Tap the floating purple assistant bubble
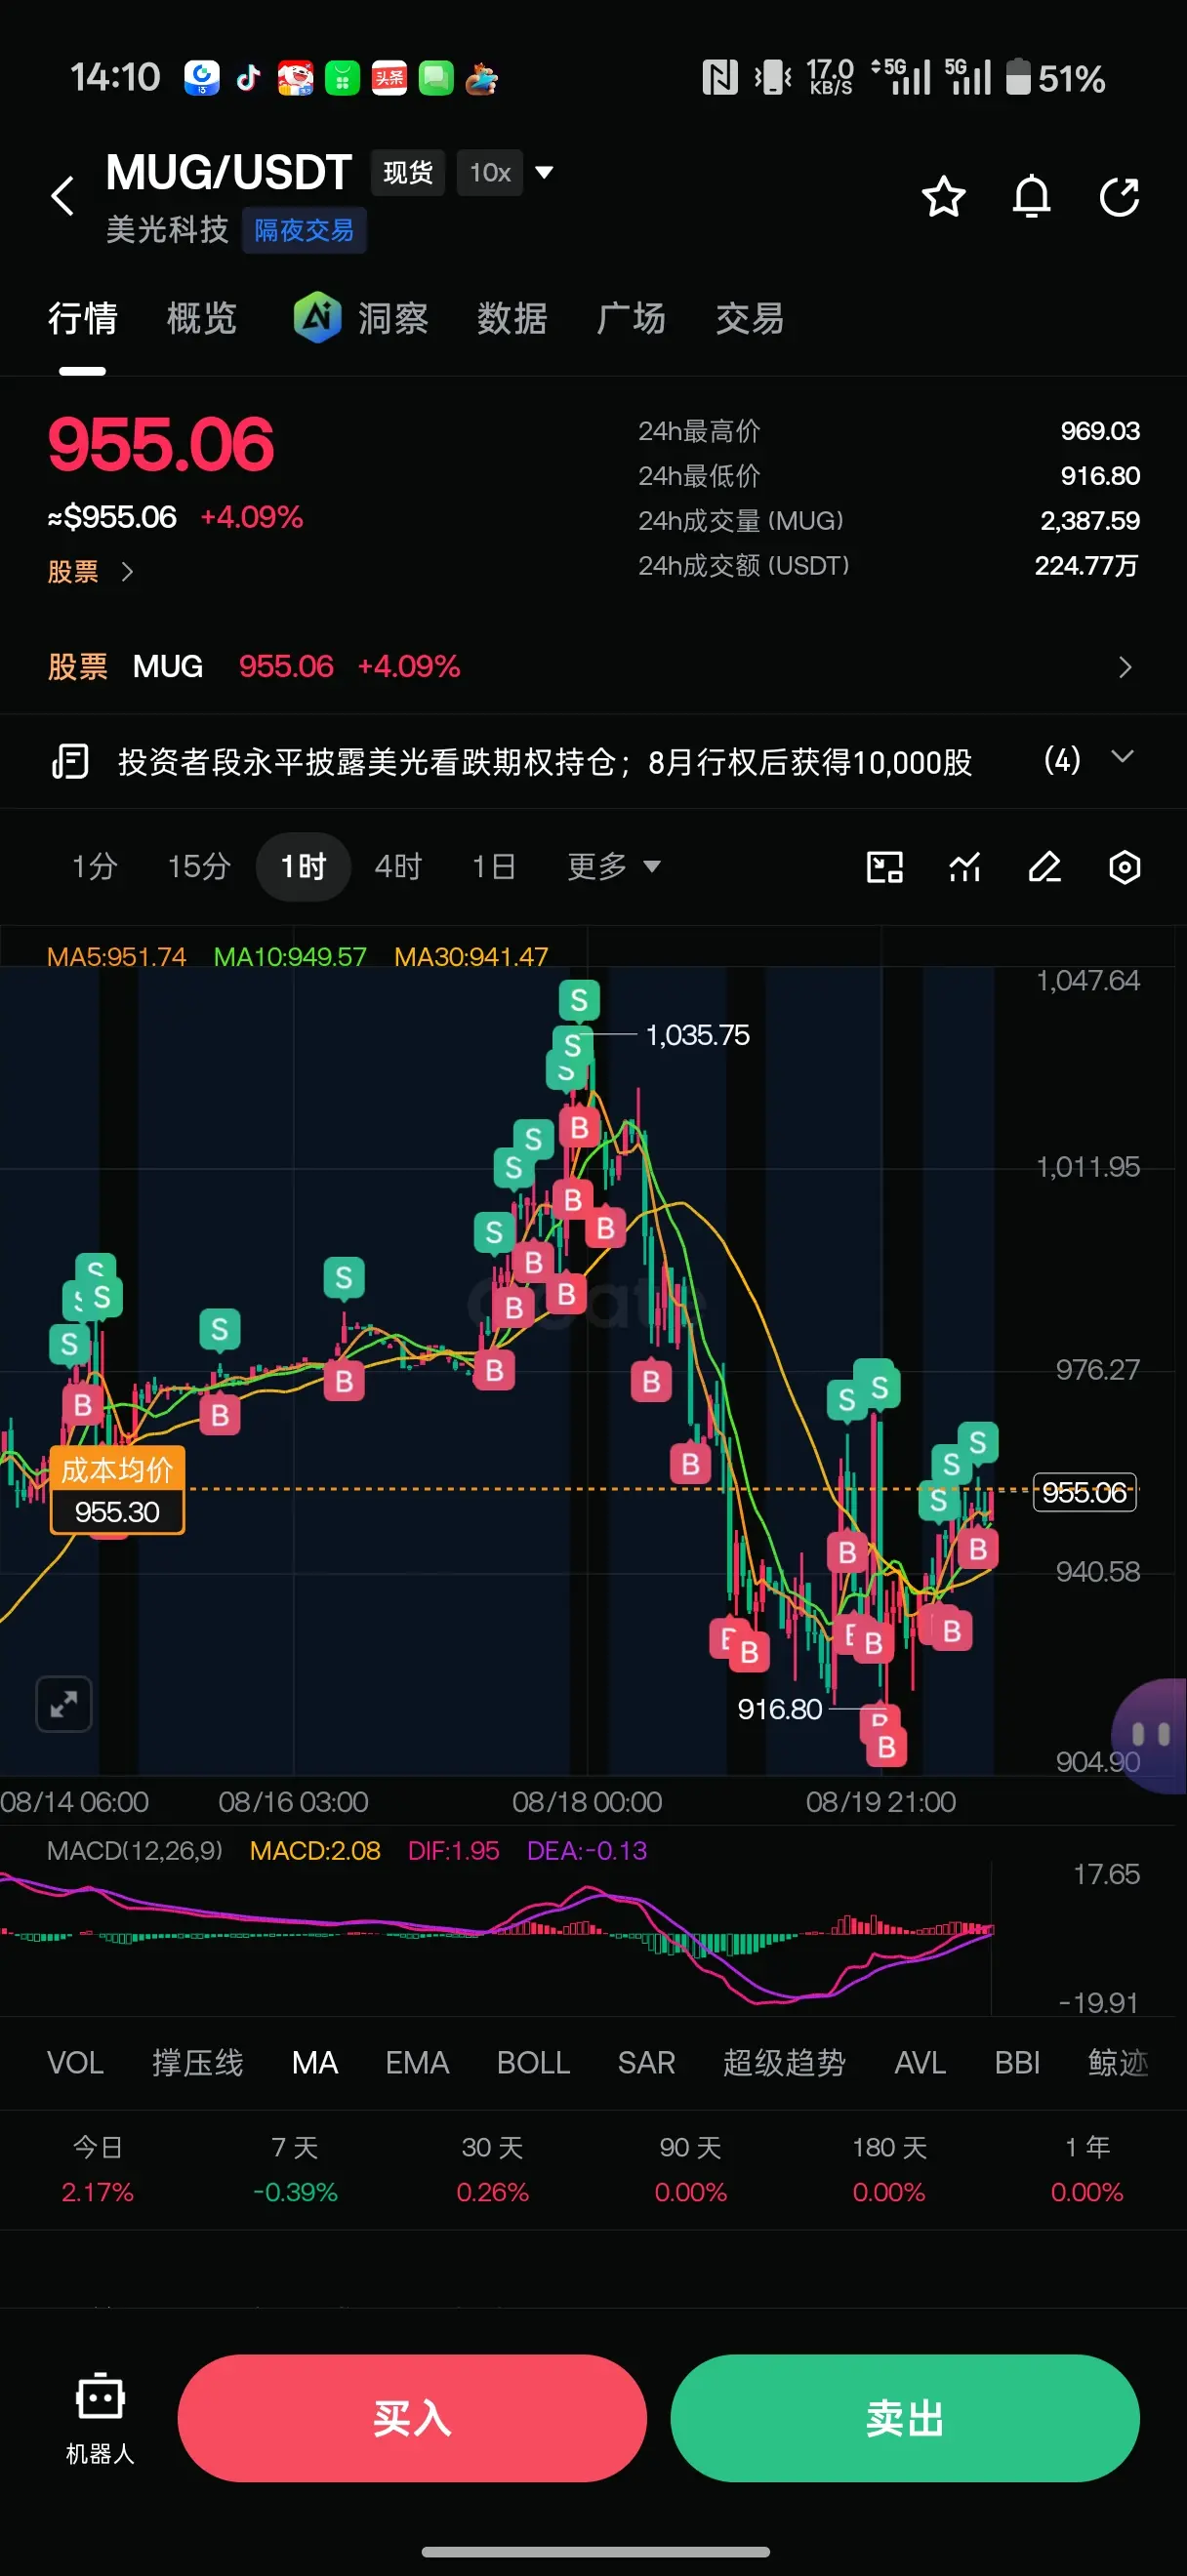 coord(1151,1735)
